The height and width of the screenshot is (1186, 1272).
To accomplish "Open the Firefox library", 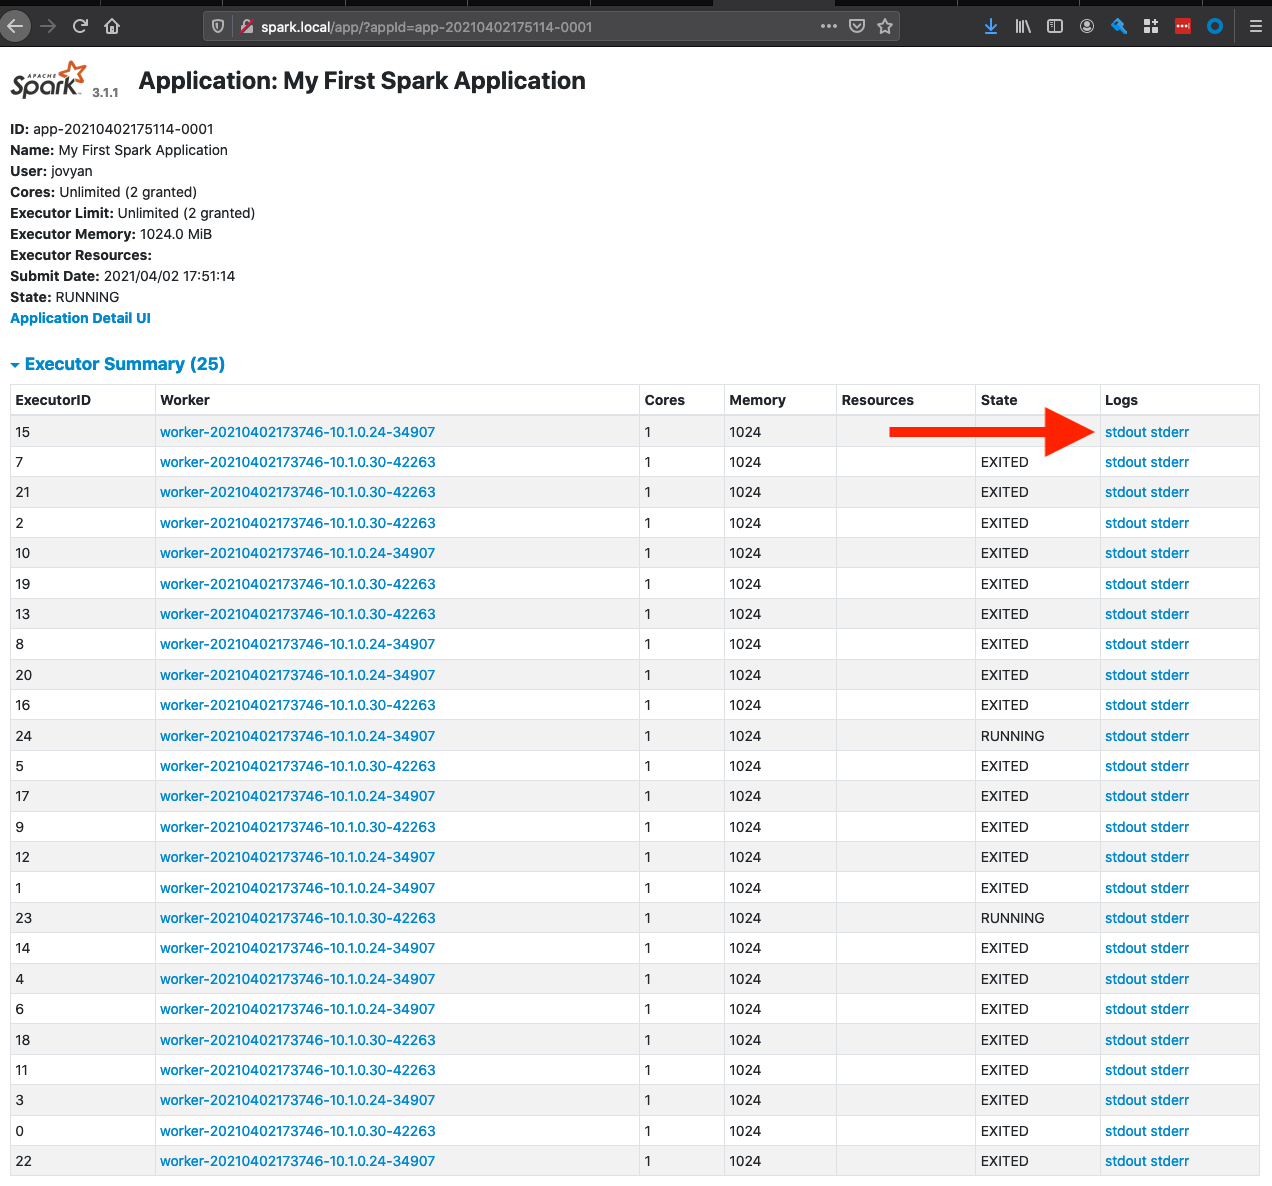I will tap(1022, 26).
